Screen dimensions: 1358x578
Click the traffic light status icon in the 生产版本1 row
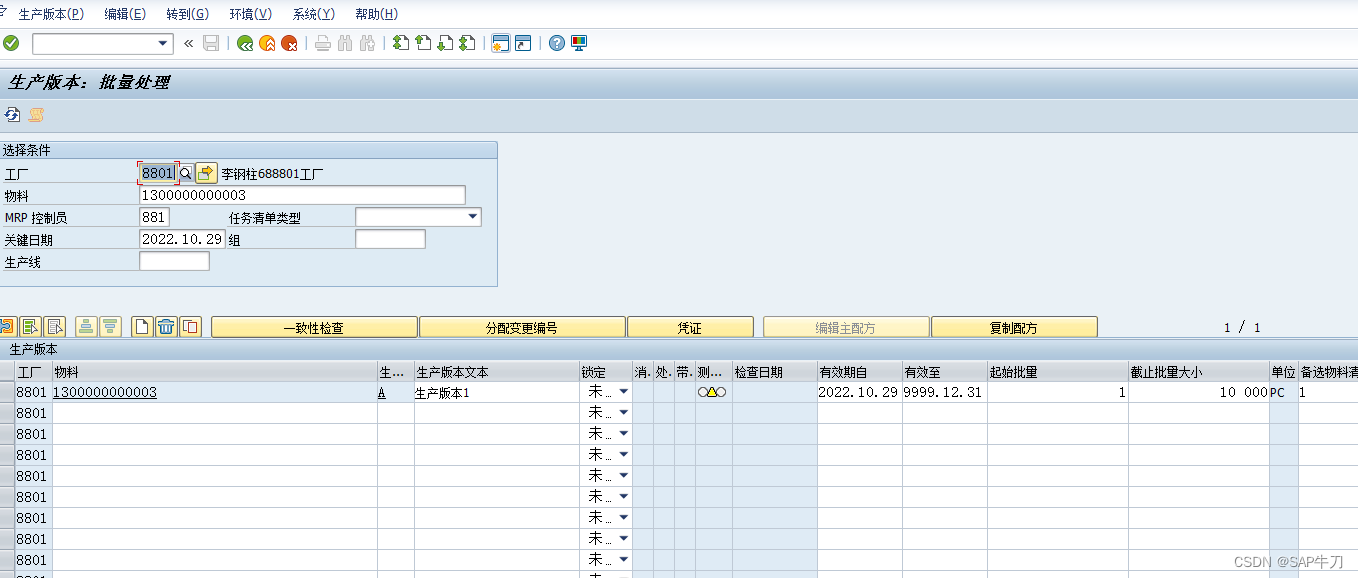712,393
